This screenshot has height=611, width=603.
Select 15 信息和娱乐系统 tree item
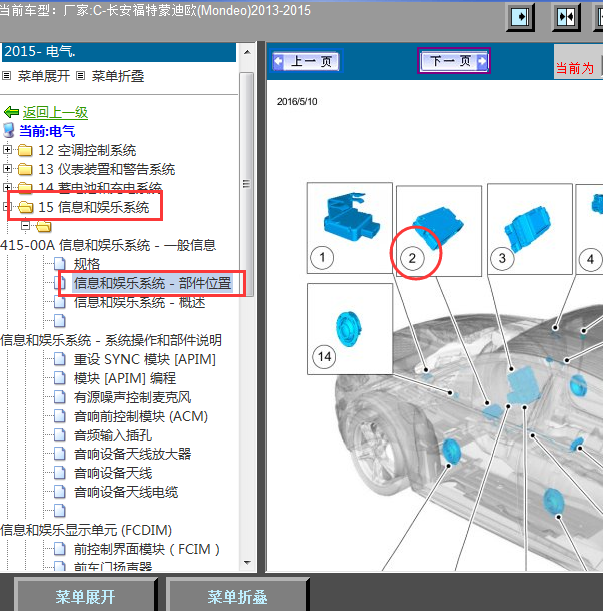tap(94, 207)
